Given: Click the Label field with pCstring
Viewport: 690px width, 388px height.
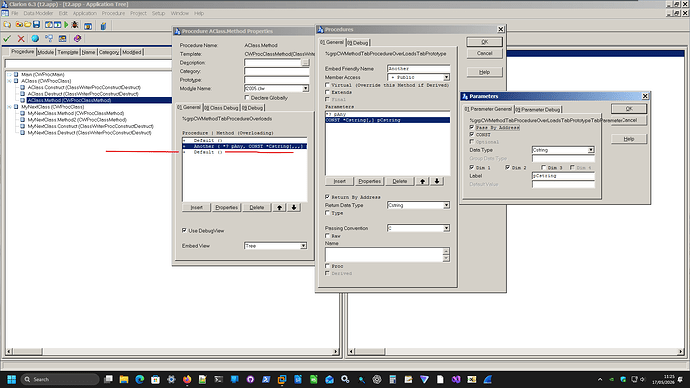Looking at the screenshot, I should pos(563,176).
